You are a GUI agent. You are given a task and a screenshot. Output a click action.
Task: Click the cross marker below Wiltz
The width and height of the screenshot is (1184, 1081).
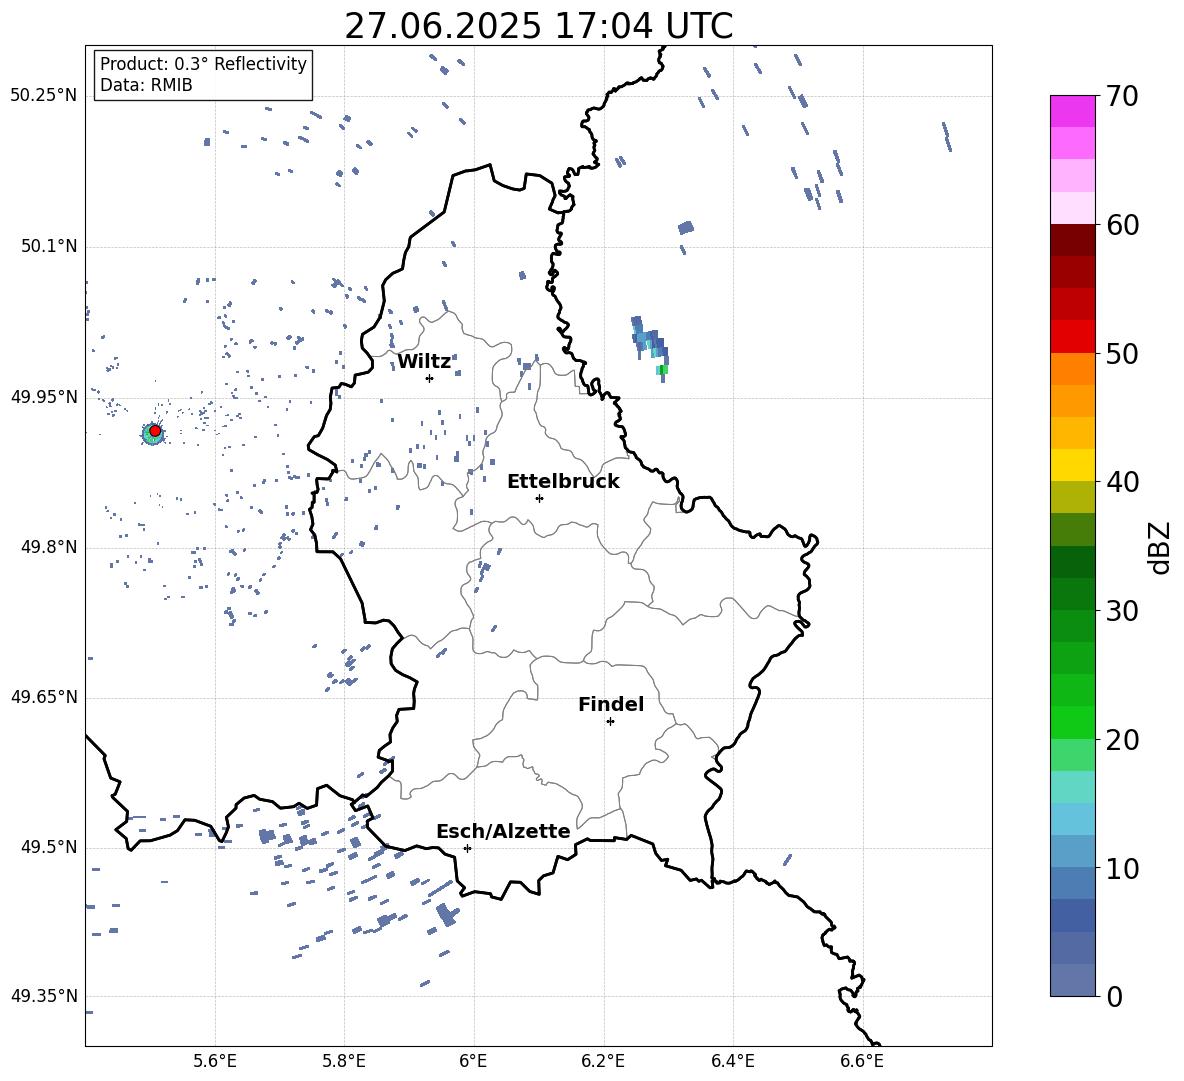(x=430, y=378)
